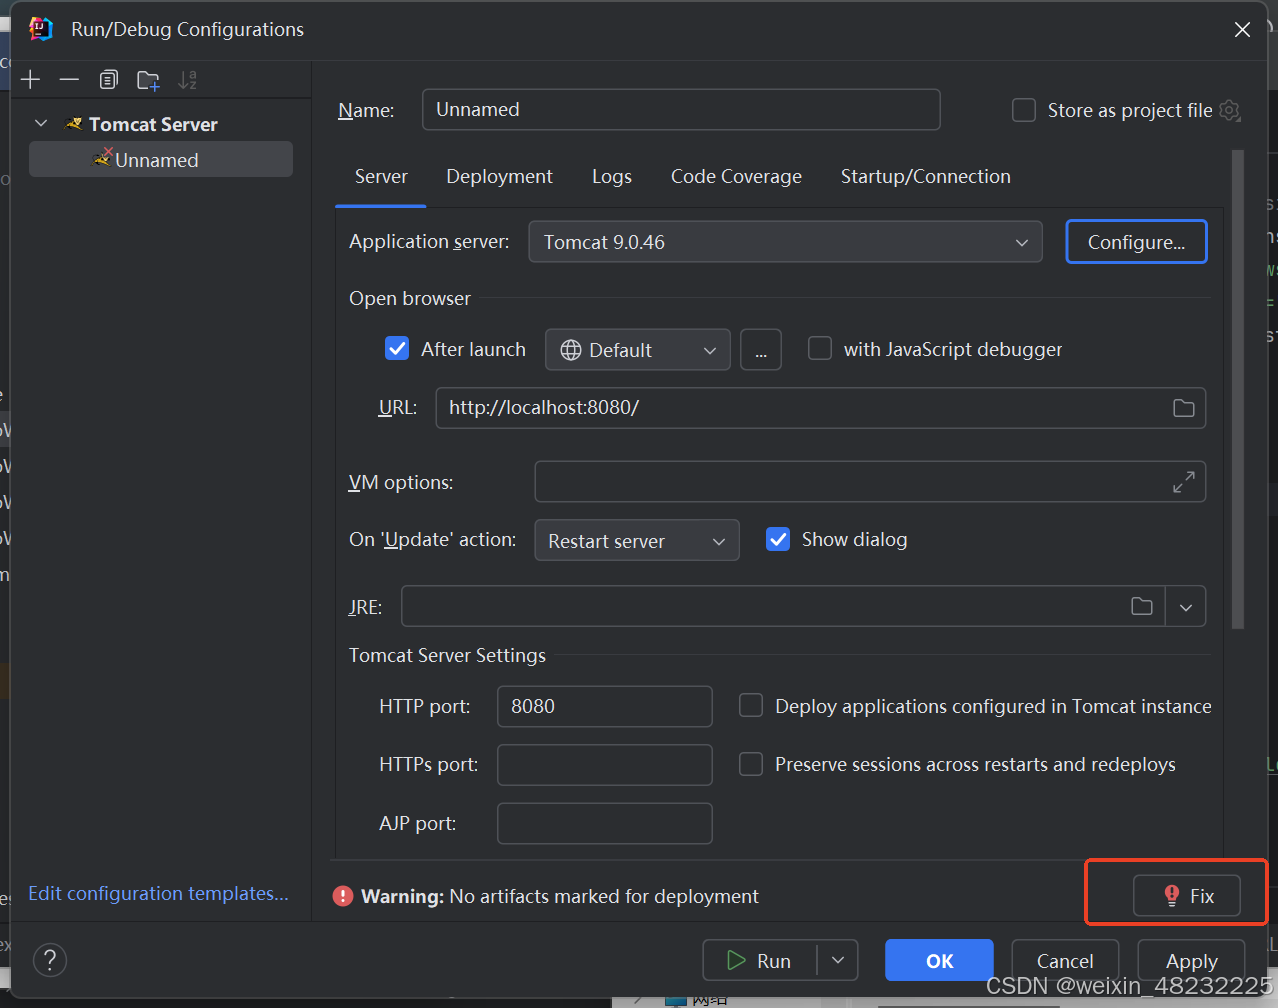Image resolution: width=1278 pixels, height=1008 pixels.
Task: Open Store as project file gear settings
Action: coord(1231,111)
